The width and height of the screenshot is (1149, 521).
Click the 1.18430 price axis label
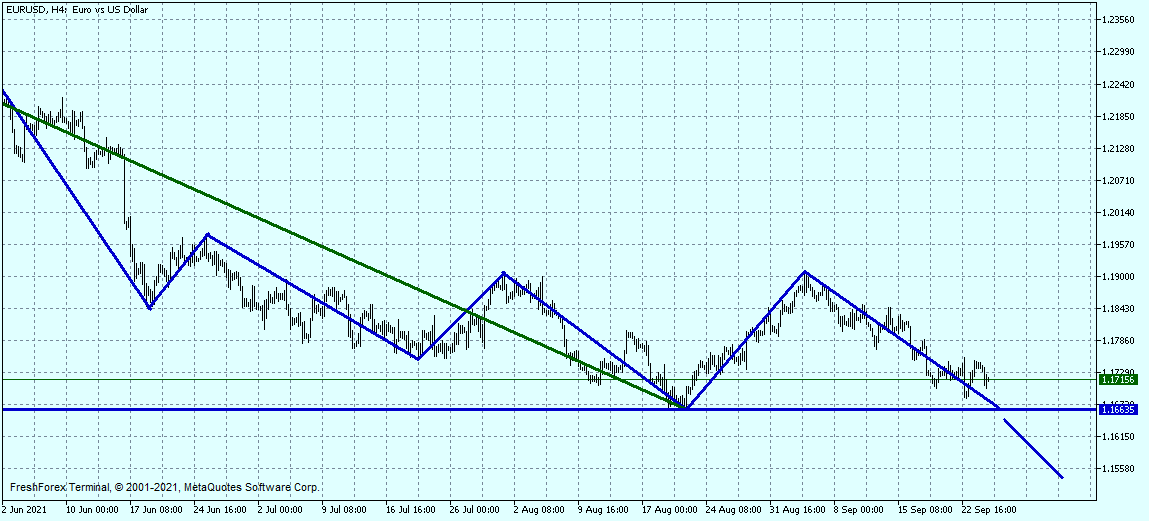point(1118,308)
